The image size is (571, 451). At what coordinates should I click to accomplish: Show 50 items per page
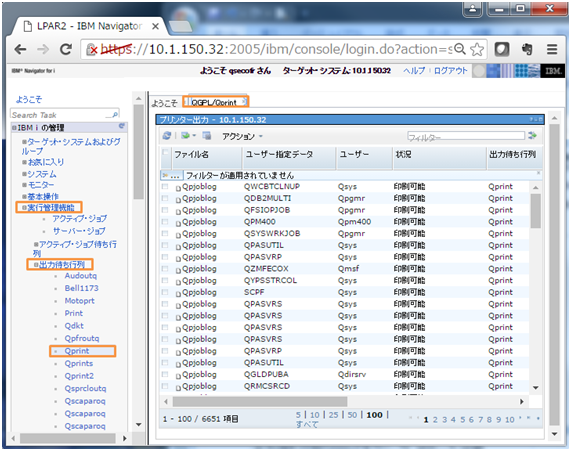point(352,415)
